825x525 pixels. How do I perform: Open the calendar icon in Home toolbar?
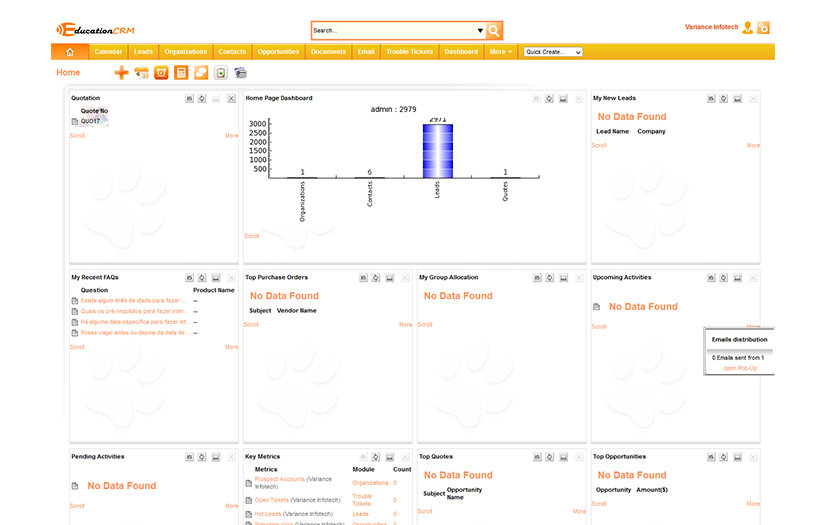pos(141,73)
